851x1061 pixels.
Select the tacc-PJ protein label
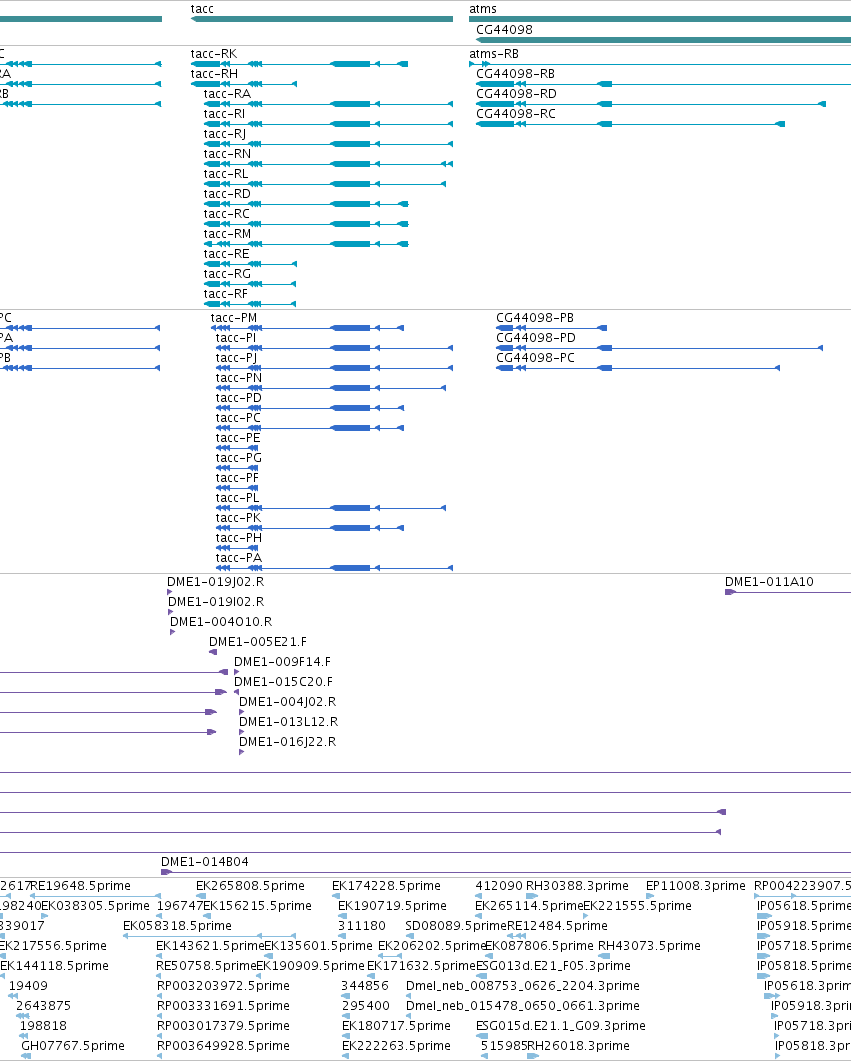pyautogui.click(x=237, y=357)
